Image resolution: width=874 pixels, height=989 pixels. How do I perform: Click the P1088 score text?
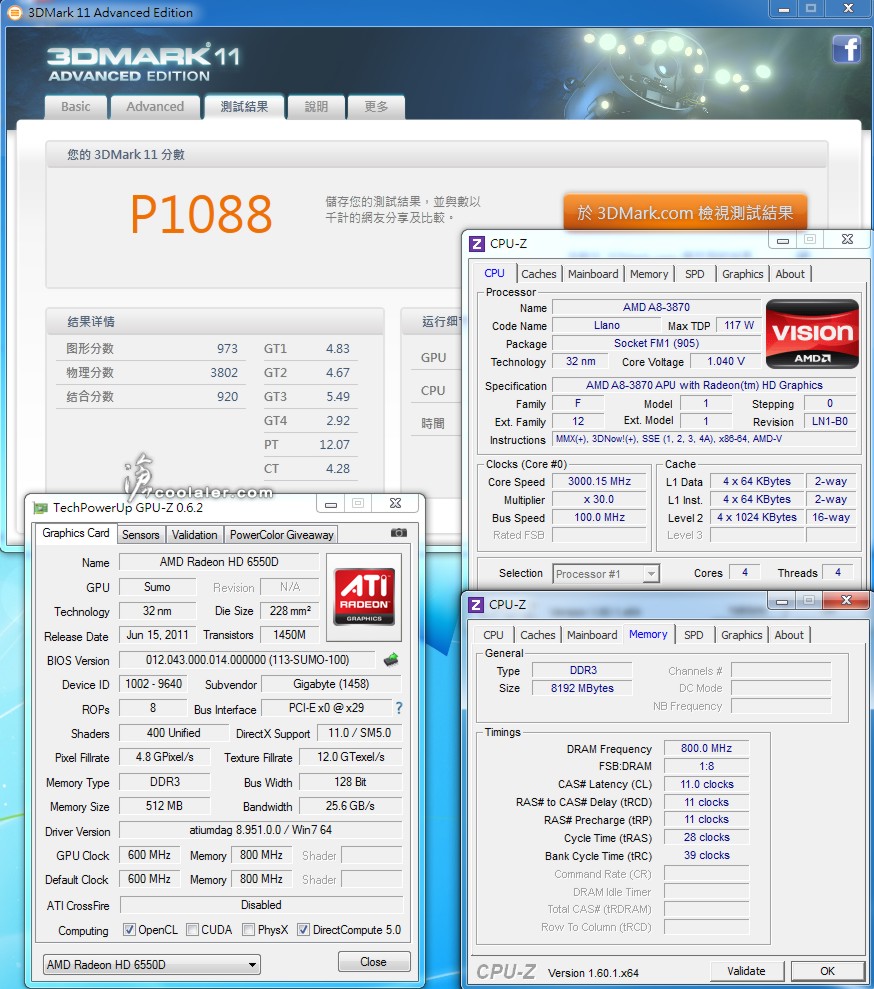pos(201,214)
